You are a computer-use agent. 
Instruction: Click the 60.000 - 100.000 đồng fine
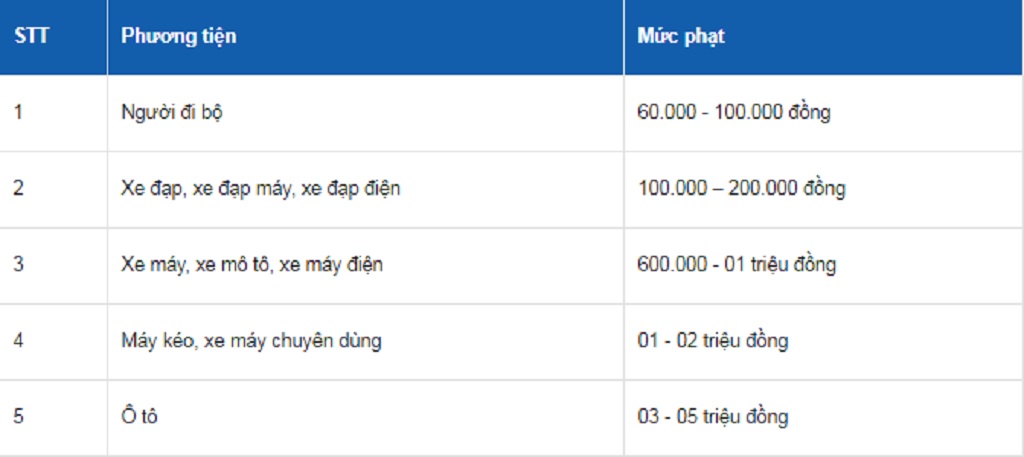[734, 112]
